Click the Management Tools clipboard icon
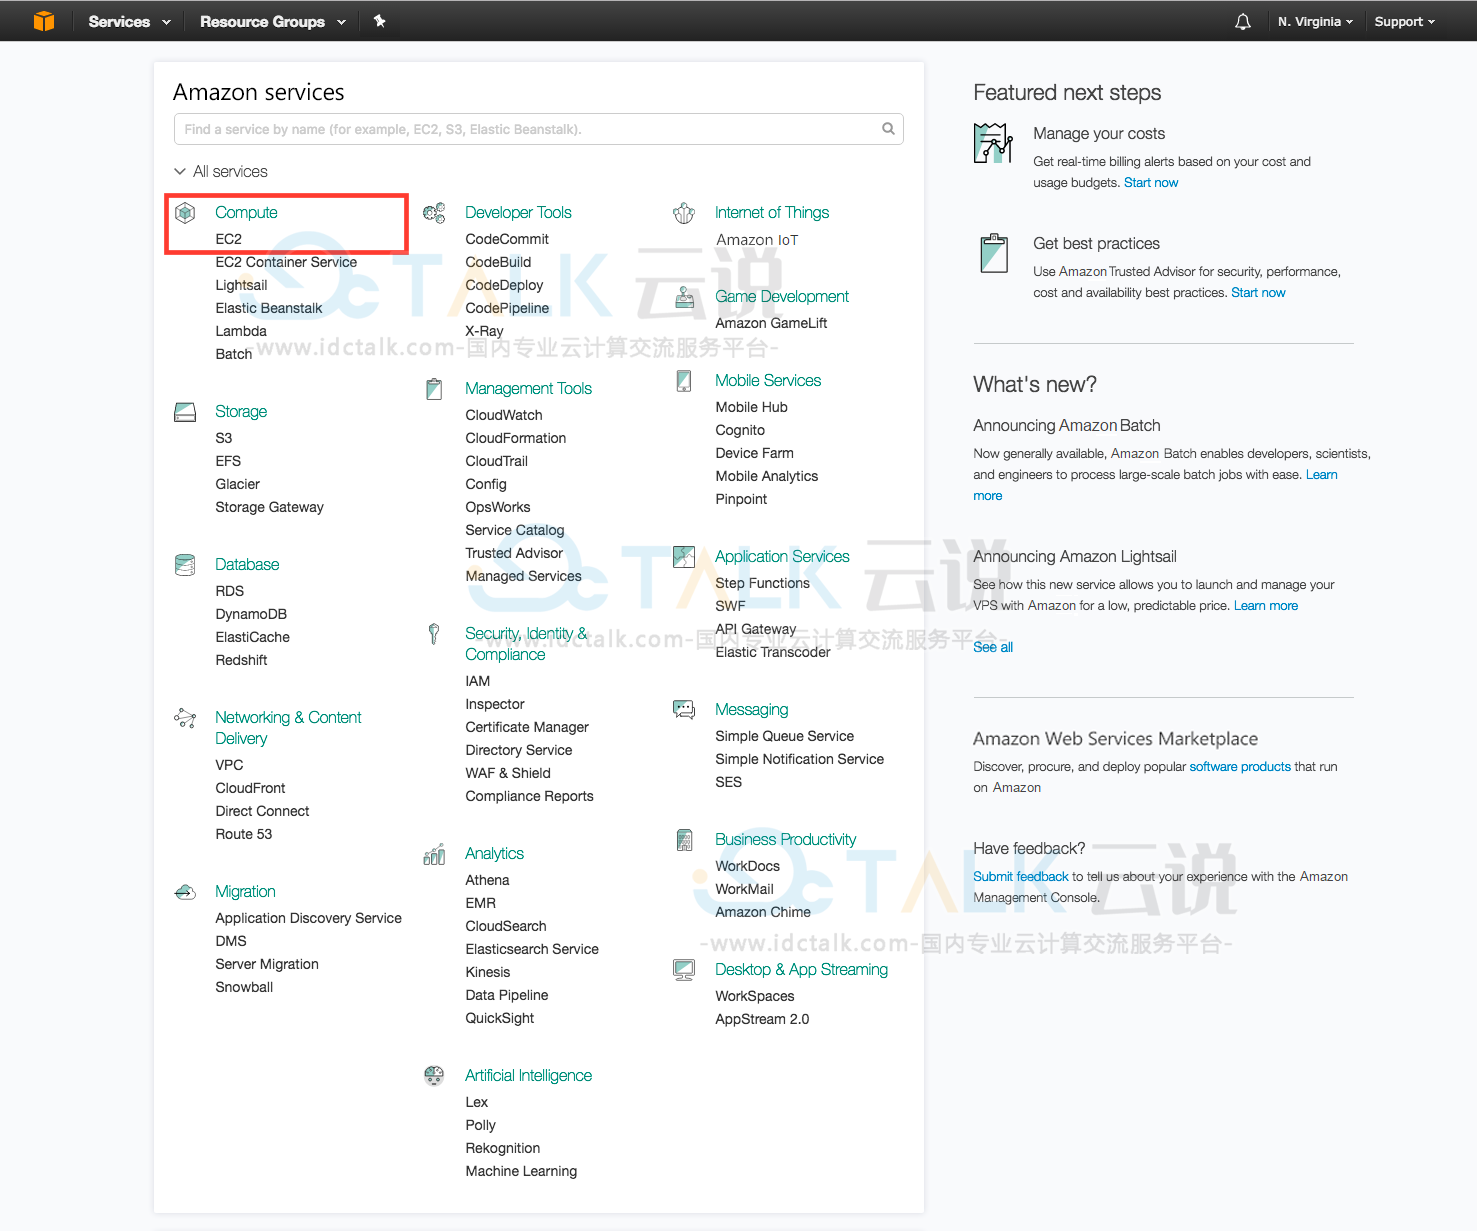This screenshot has height=1231, width=1477. [434, 389]
